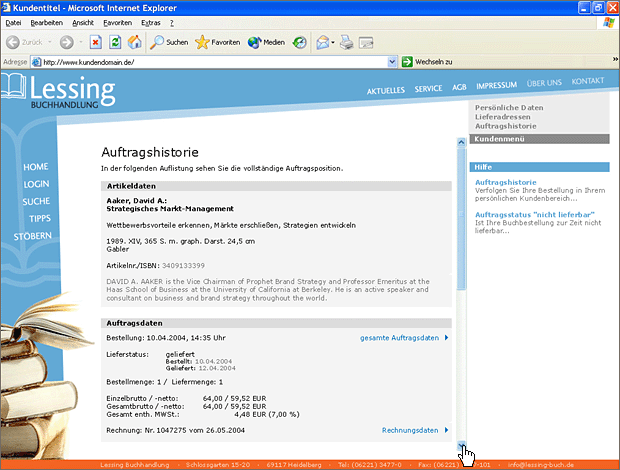
Task: Click the Mail envelope icon
Action: (x=323, y=42)
